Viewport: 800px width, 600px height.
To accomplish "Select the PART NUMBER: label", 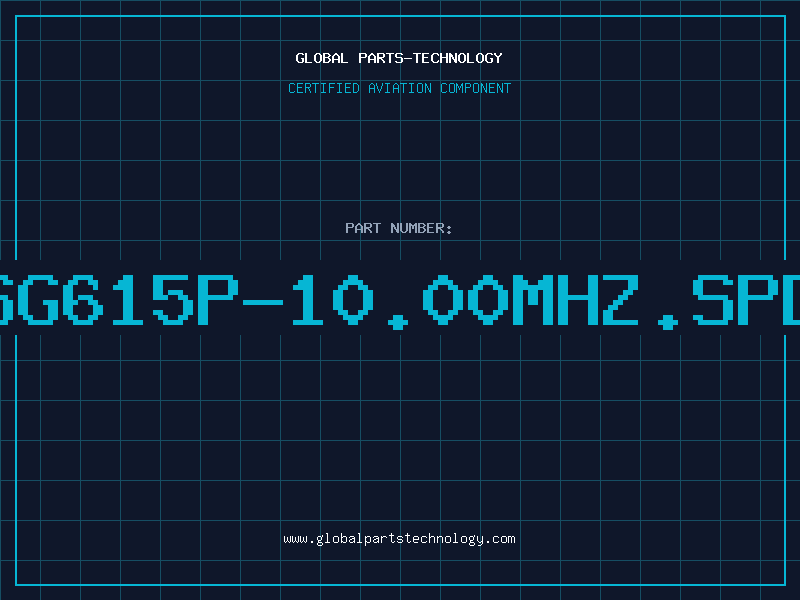I will pyautogui.click(x=399, y=228).
